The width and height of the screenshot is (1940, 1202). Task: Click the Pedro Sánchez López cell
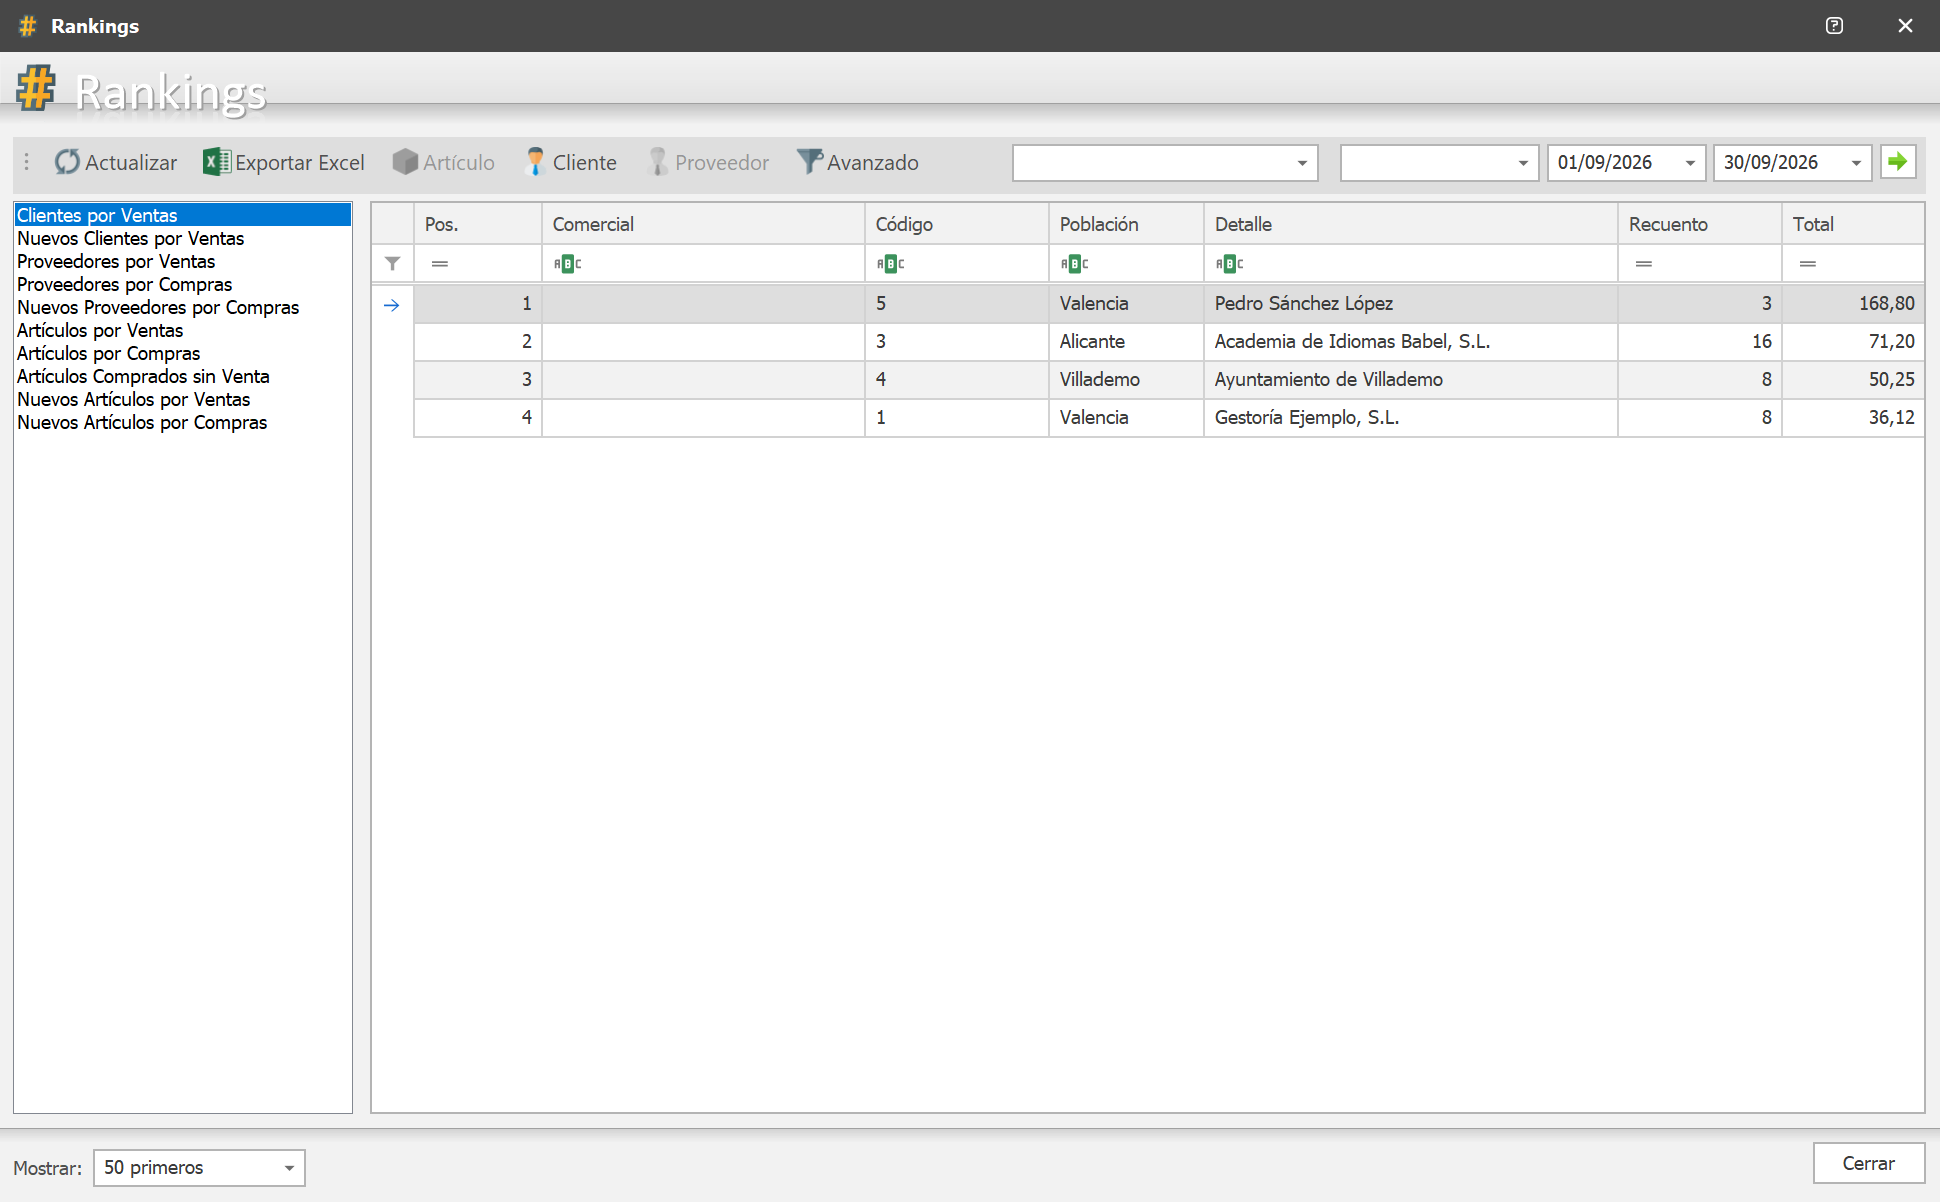point(1410,303)
